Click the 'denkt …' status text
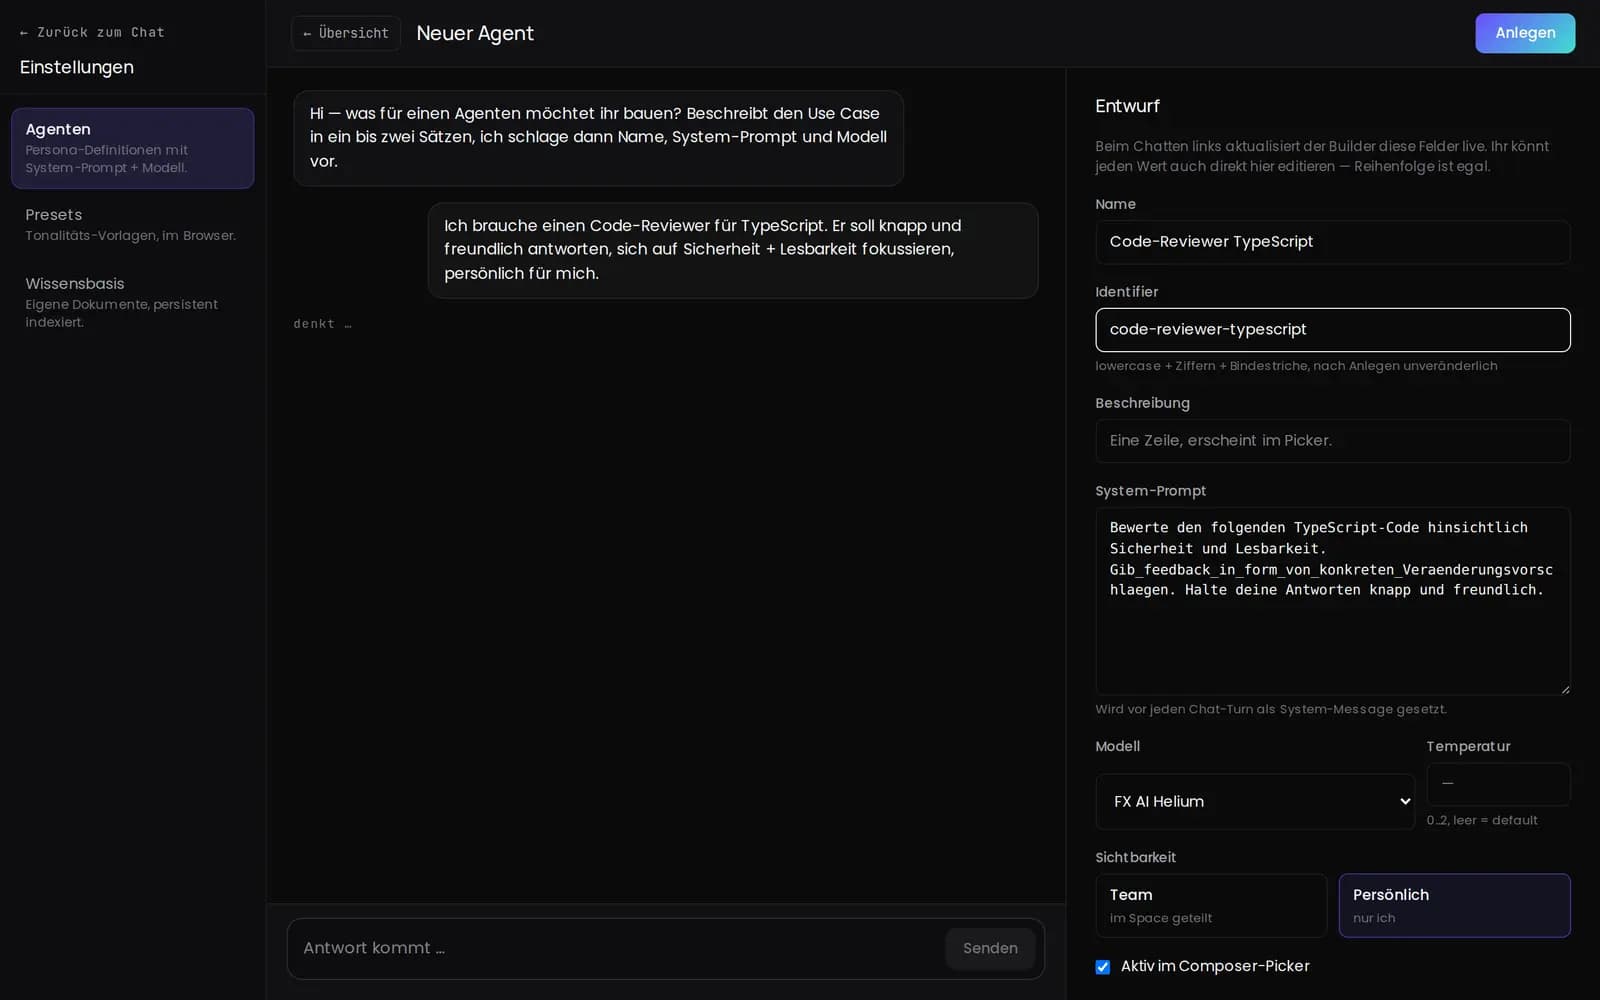The height and width of the screenshot is (1000, 1600). 322,324
